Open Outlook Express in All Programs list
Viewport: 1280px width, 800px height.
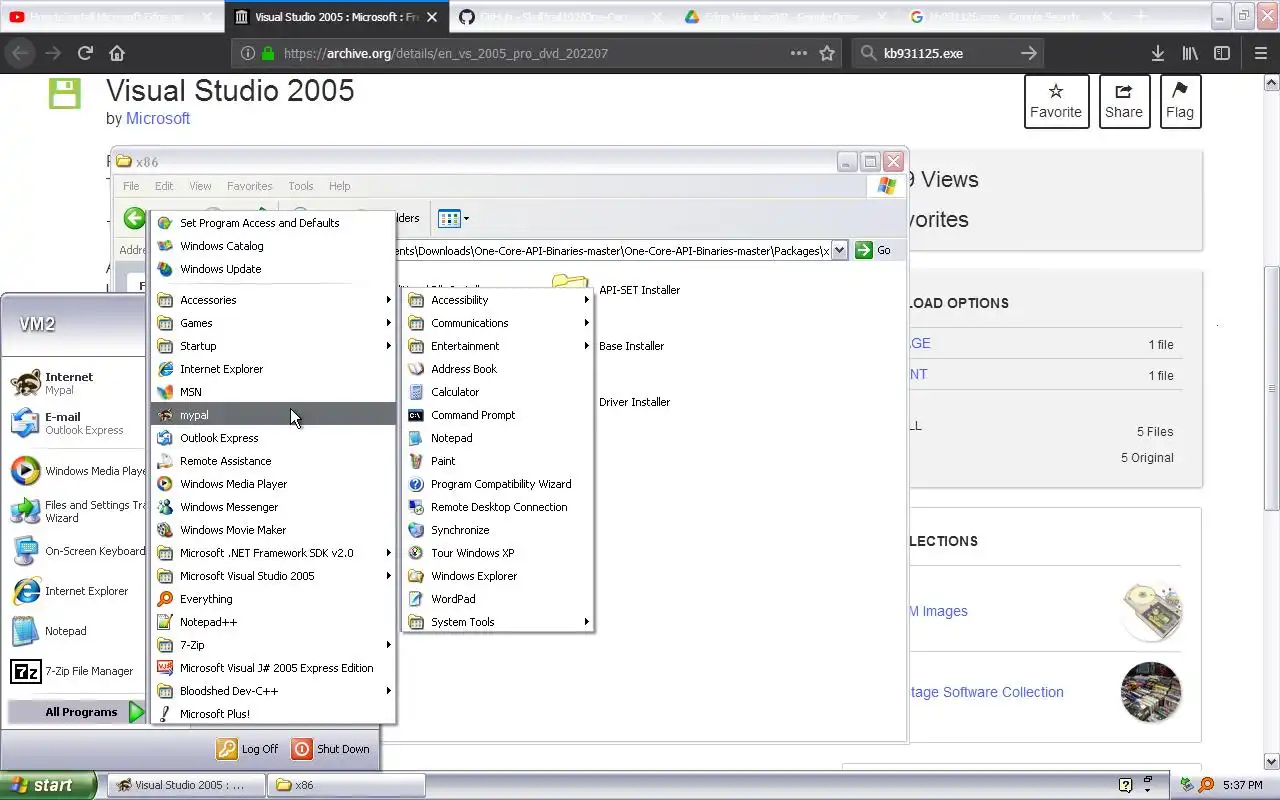[x=273, y=438]
